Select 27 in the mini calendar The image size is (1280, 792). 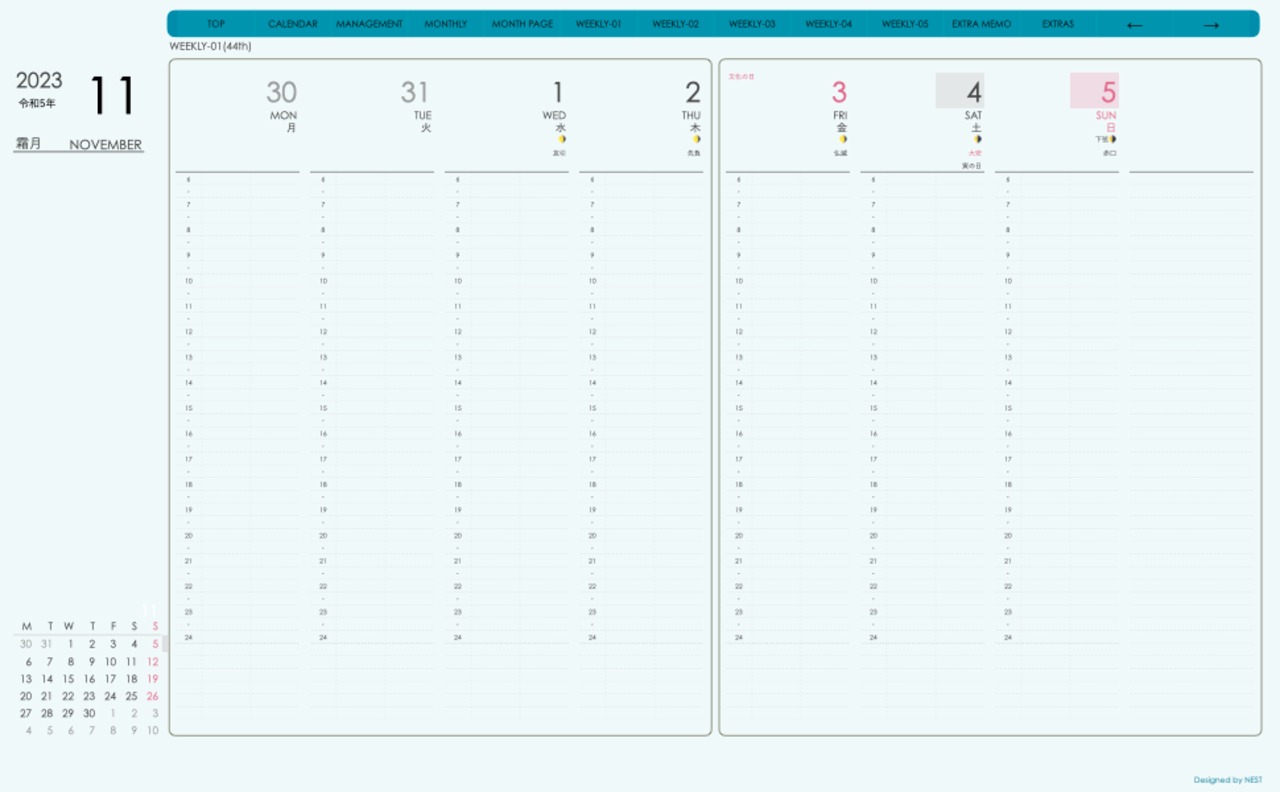[26, 713]
